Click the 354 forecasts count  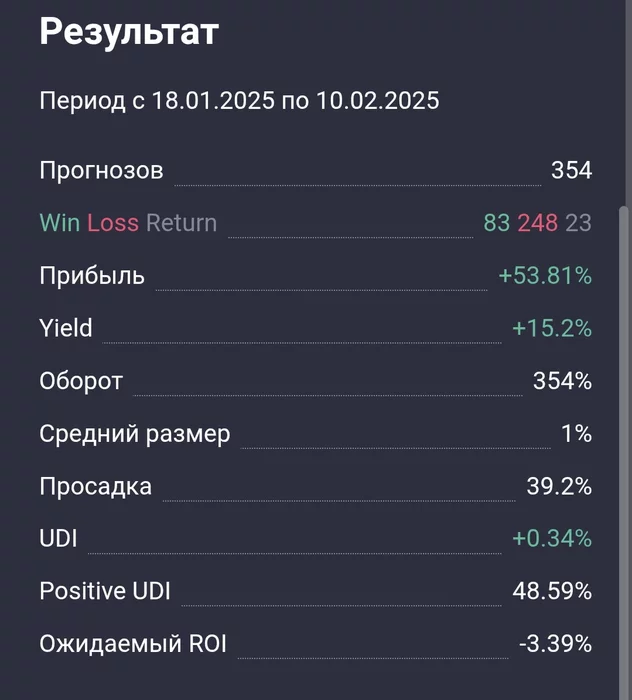(x=571, y=170)
